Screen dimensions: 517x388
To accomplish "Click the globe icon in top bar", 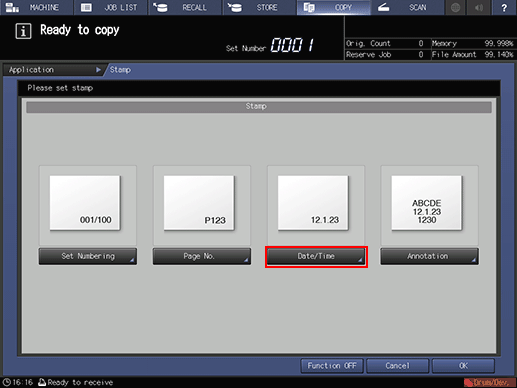I will (456, 7).
